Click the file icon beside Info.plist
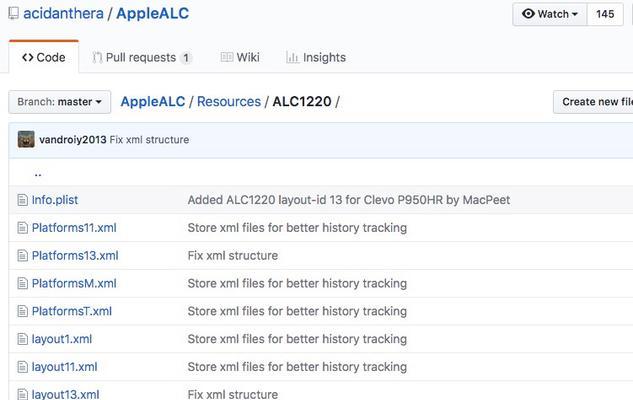Viewport: 633px width, 400px height. coord(22,200)
